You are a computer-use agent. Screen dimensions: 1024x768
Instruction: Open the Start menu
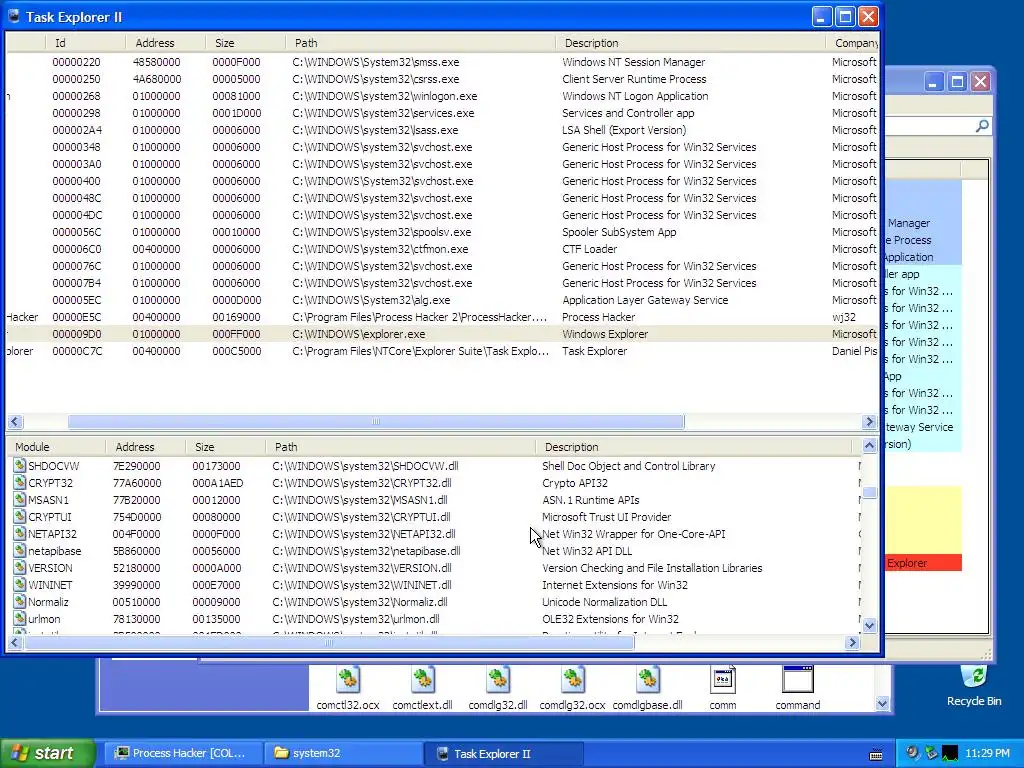tap(47, 753)
